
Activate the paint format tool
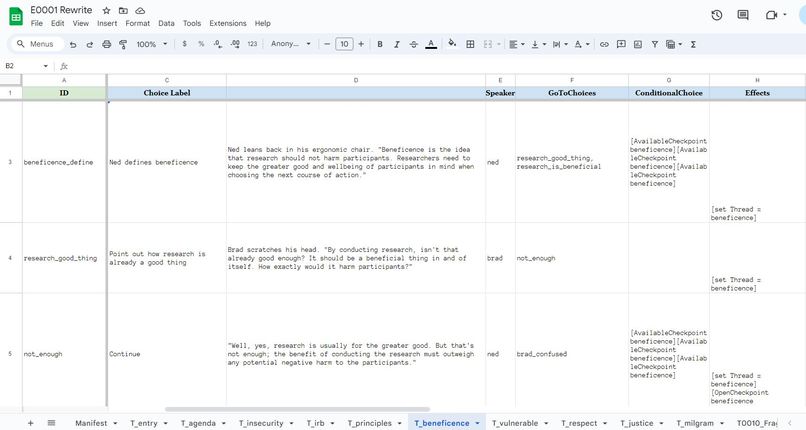click(123, 44)
